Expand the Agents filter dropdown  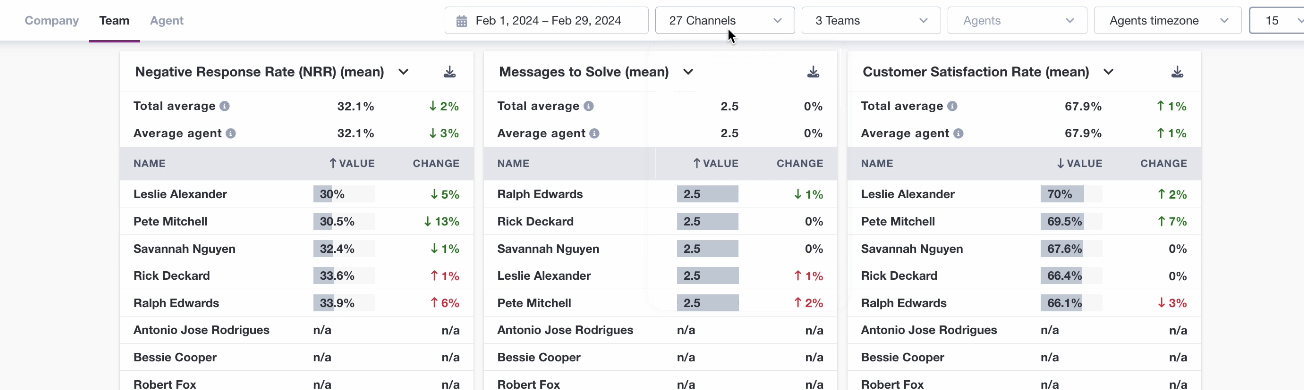pyautogui.click(x=1017, y=20)
